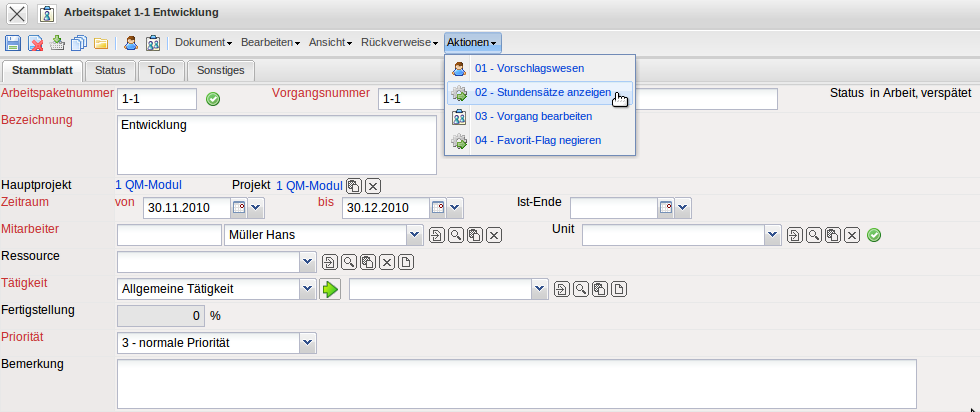
Task: Collapse the Aktionen menu
Action: click(472, 43)
